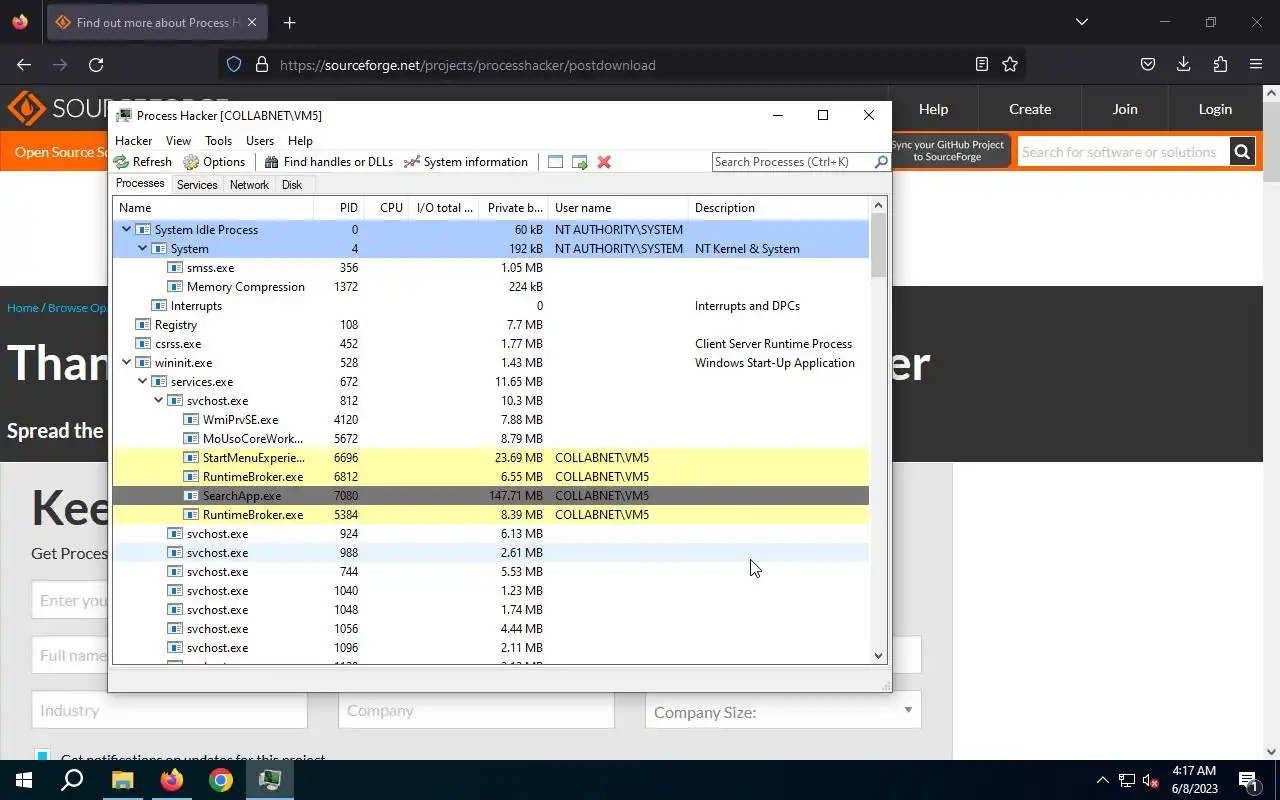This screenshot has height=800, width=1280.
Task: Select the WmiPrvSE.exe process
Action: (x=490, y=420)
